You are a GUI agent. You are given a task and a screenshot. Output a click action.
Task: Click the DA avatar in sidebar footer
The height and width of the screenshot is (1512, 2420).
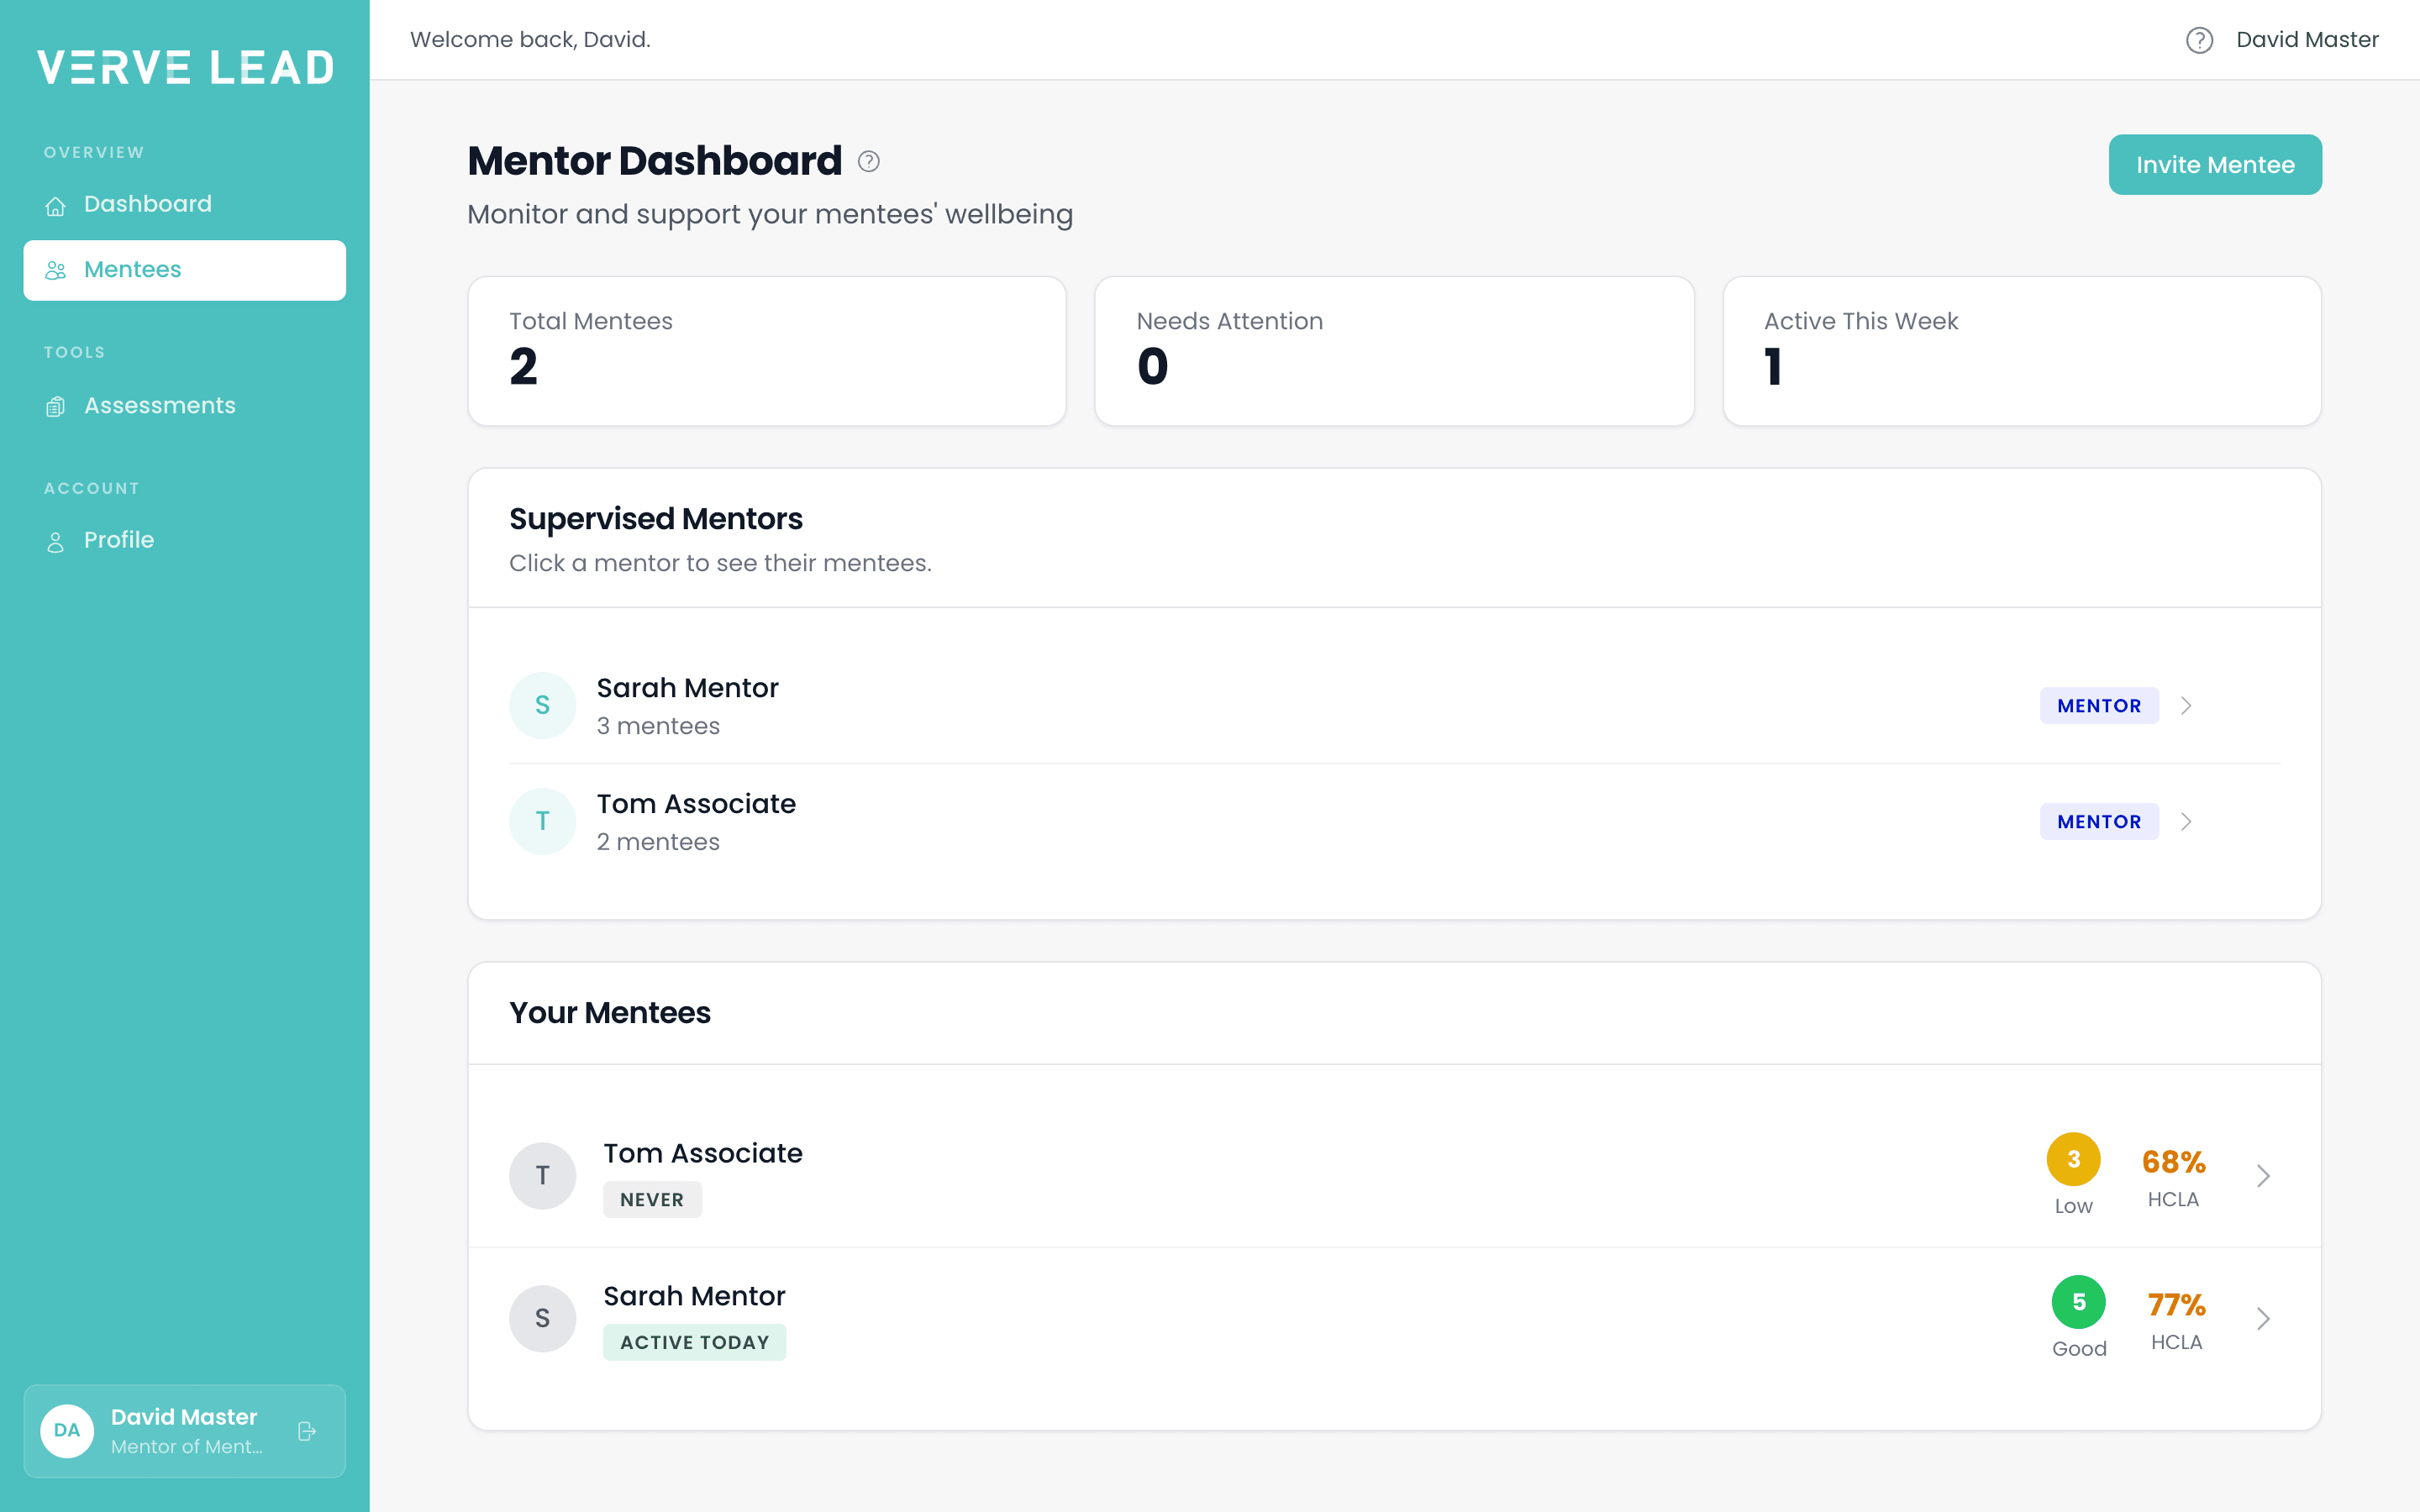coord(67,1431)
